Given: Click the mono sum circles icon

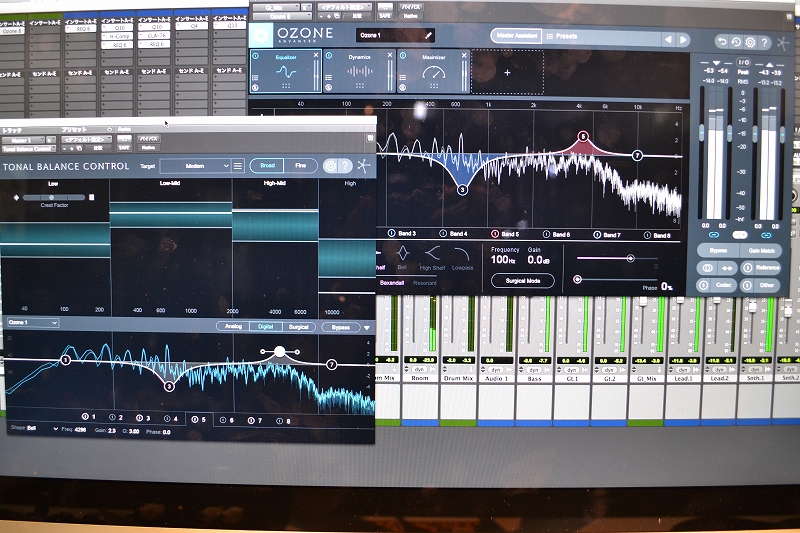Looking at the screenshot, I should [707, 268].
